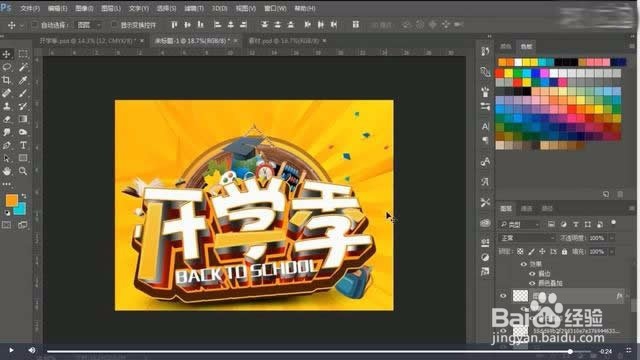Select the Lasso tool

(7, 67)
